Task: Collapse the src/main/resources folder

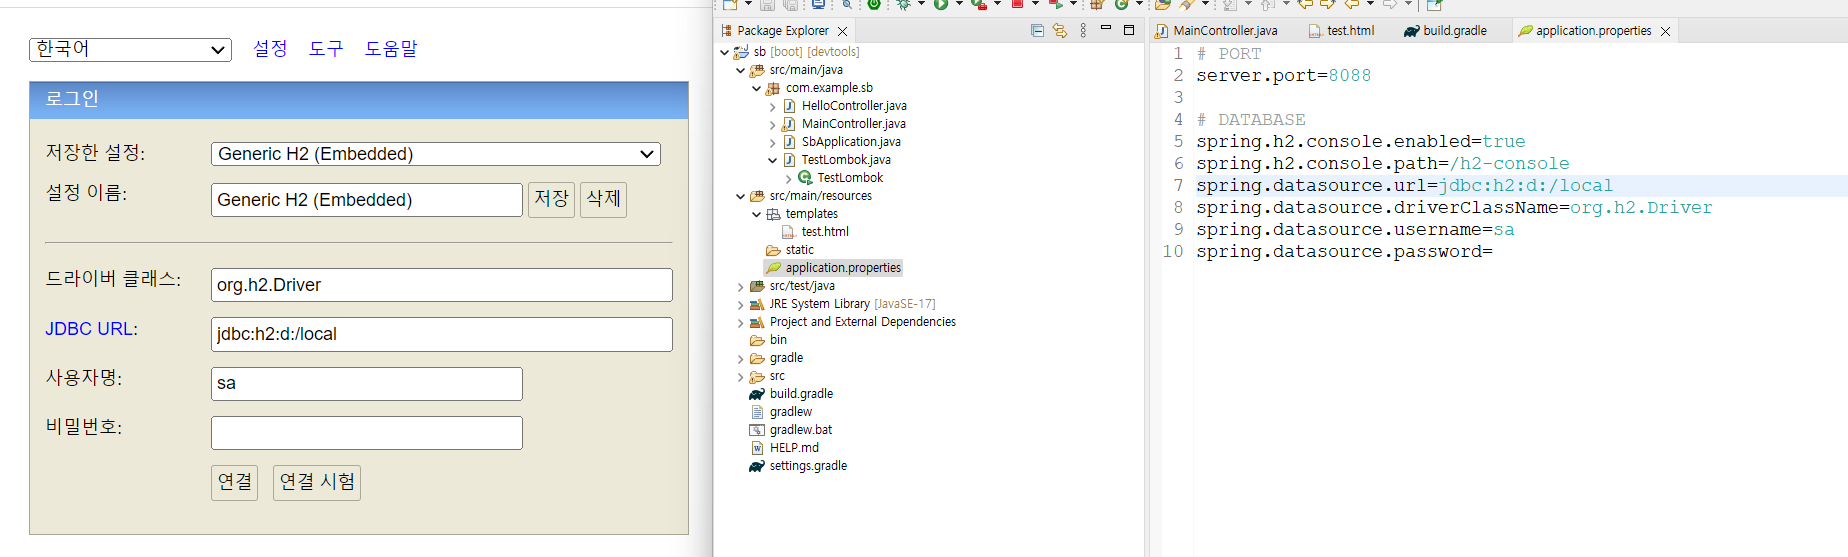Action: point(741,196)
